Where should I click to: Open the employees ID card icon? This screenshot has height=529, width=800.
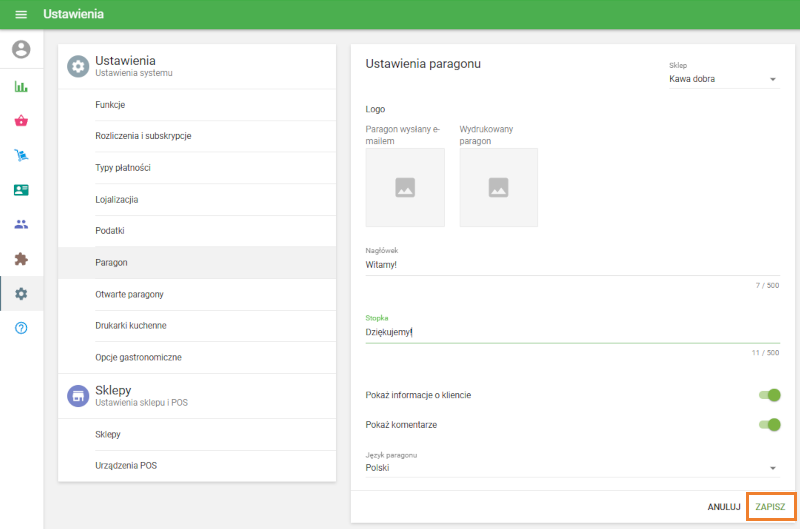pos(21,190)
